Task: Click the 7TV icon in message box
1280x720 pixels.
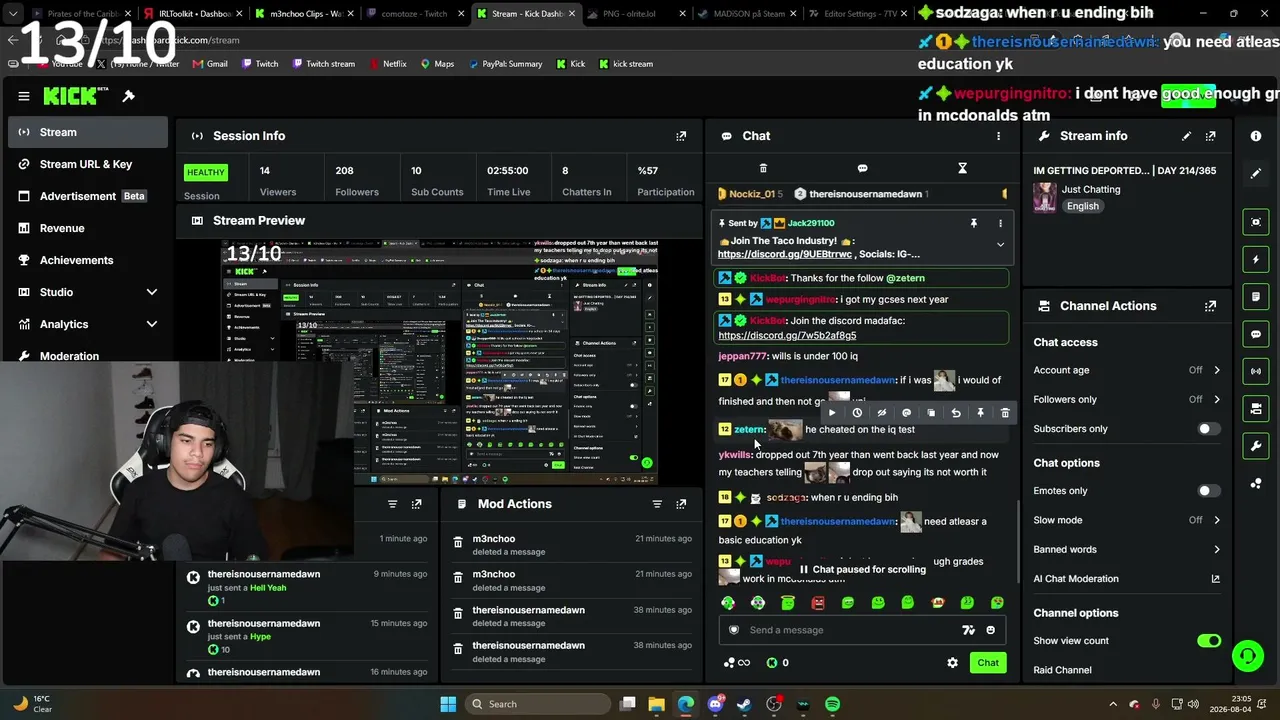Action: click(x=968, y=630)
